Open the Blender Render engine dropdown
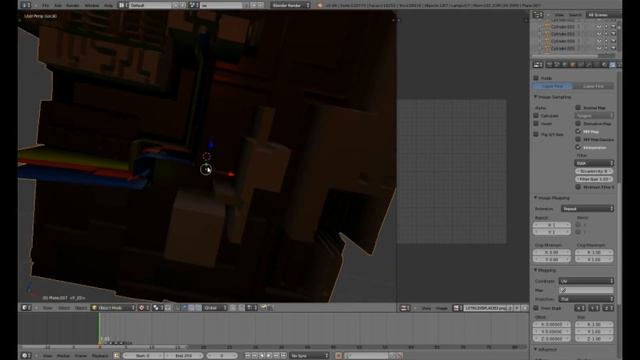Image resolution: width=640 pixels, height=360 pixels. [x=290, y=5]
